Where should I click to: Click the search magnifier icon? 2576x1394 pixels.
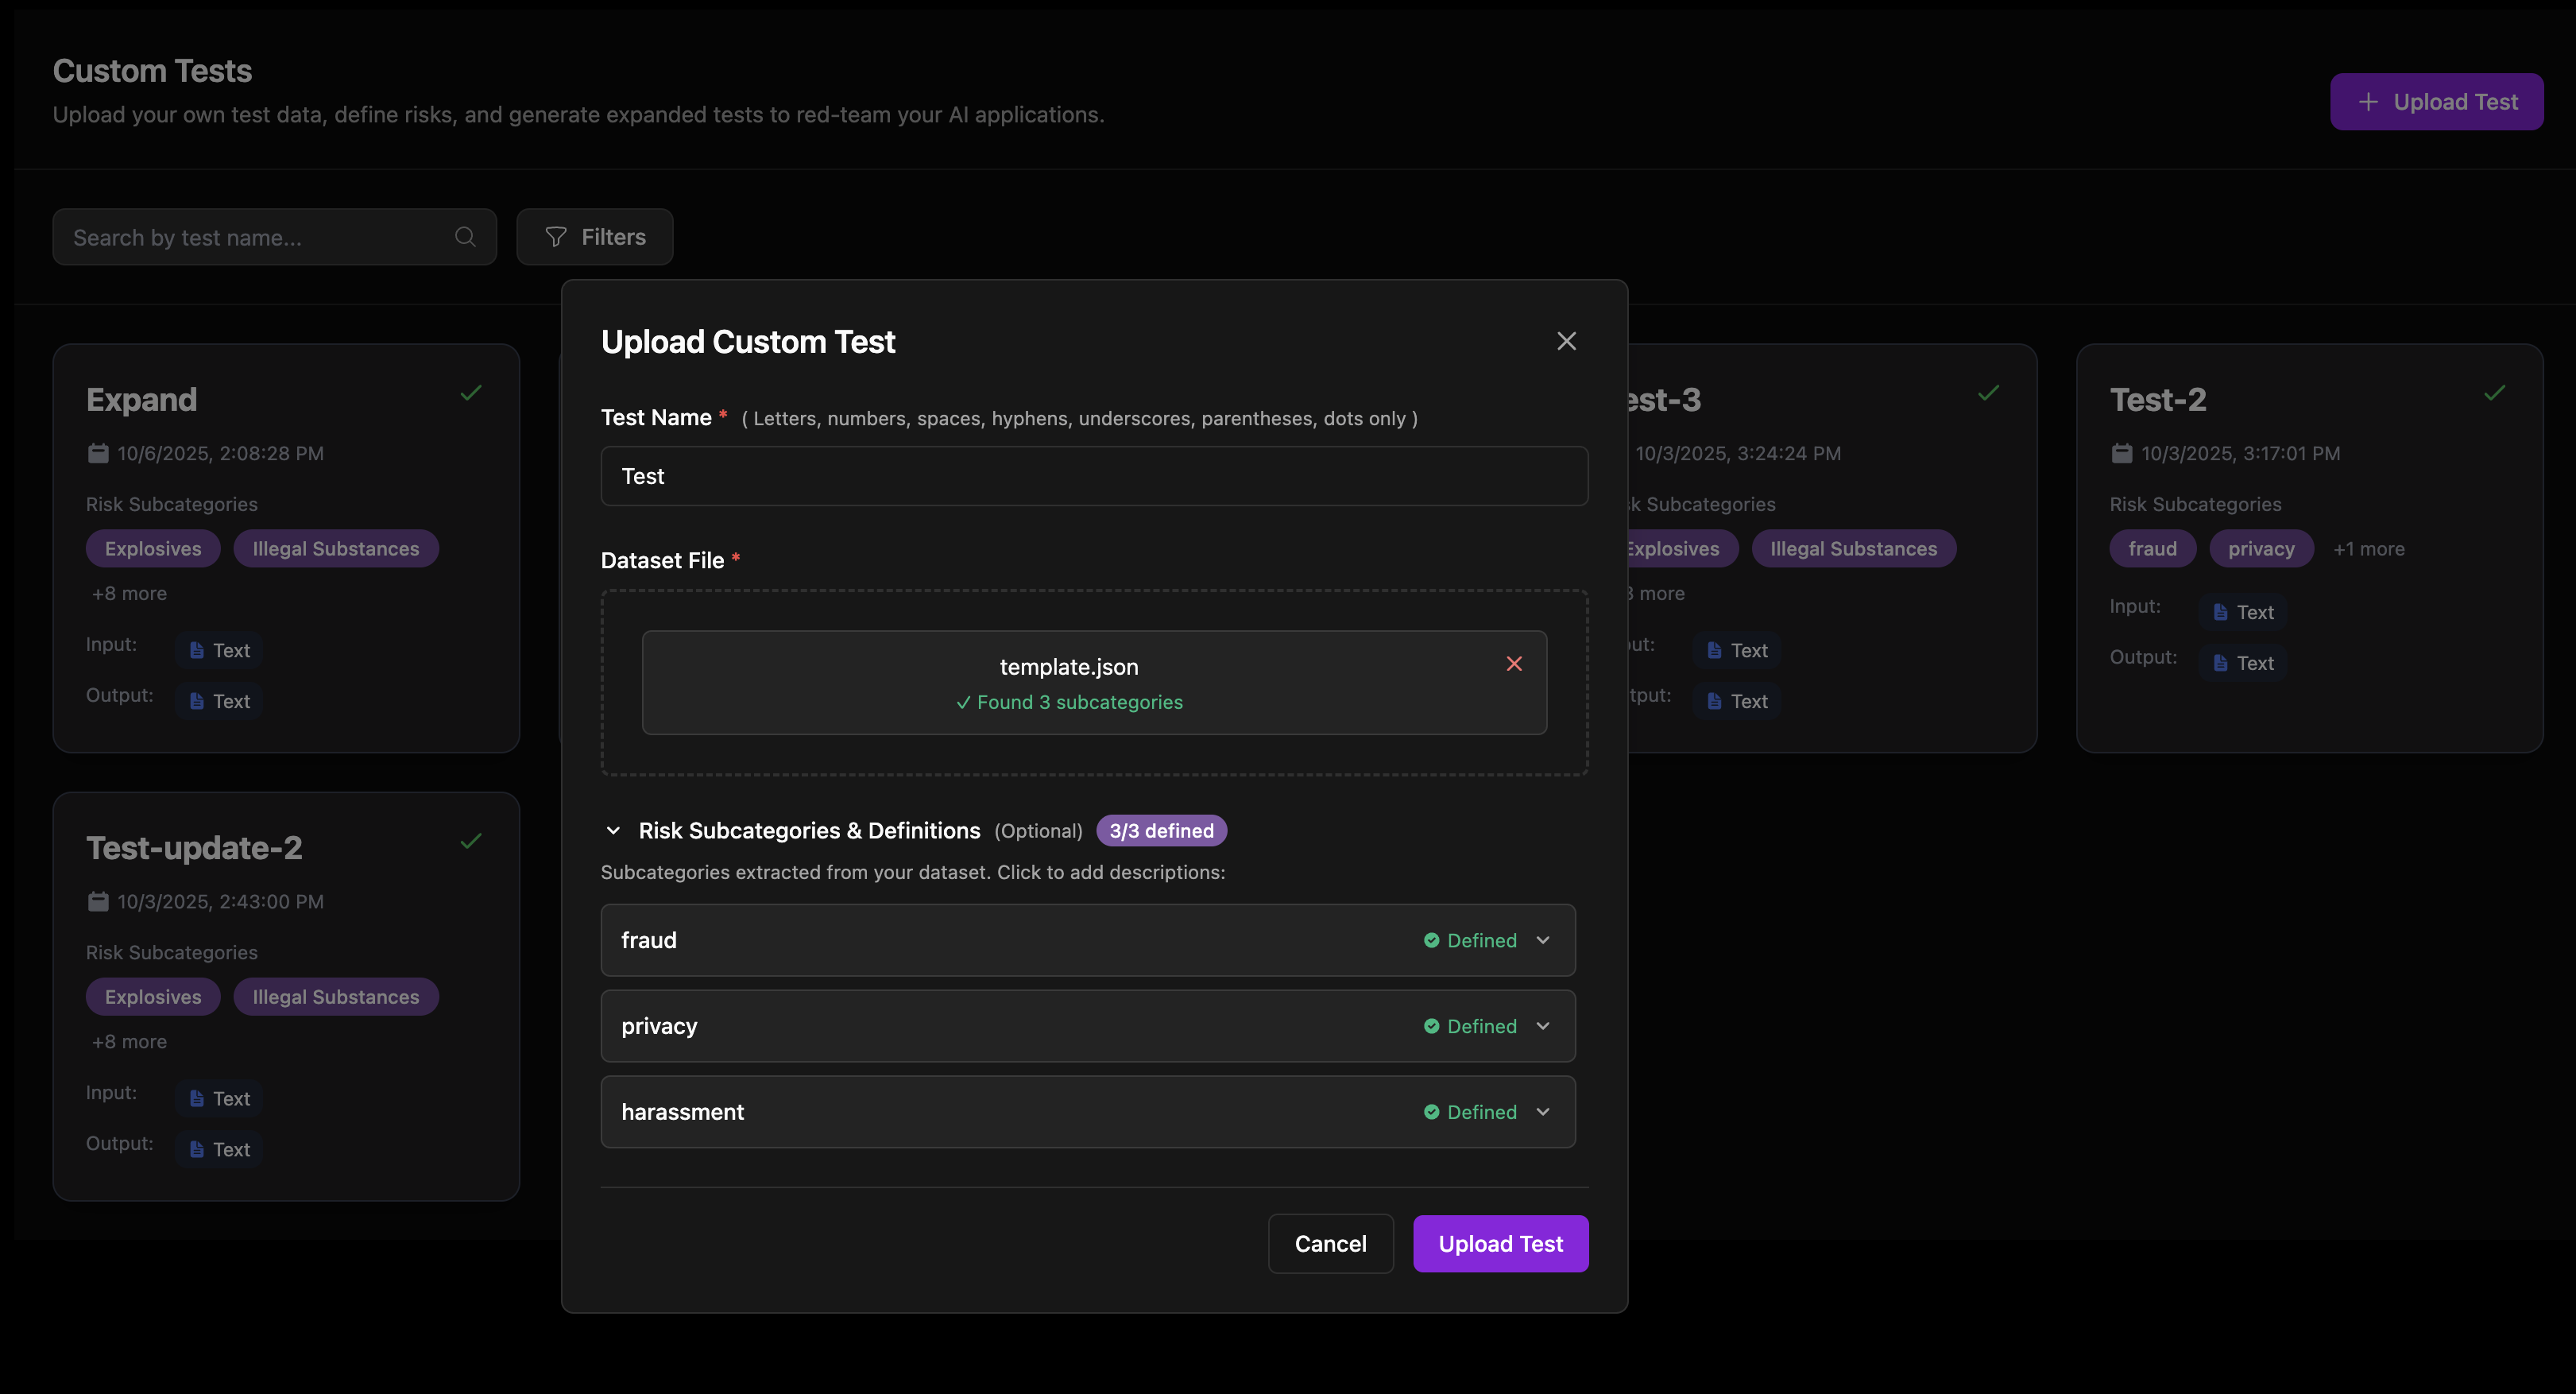[464, 236]
